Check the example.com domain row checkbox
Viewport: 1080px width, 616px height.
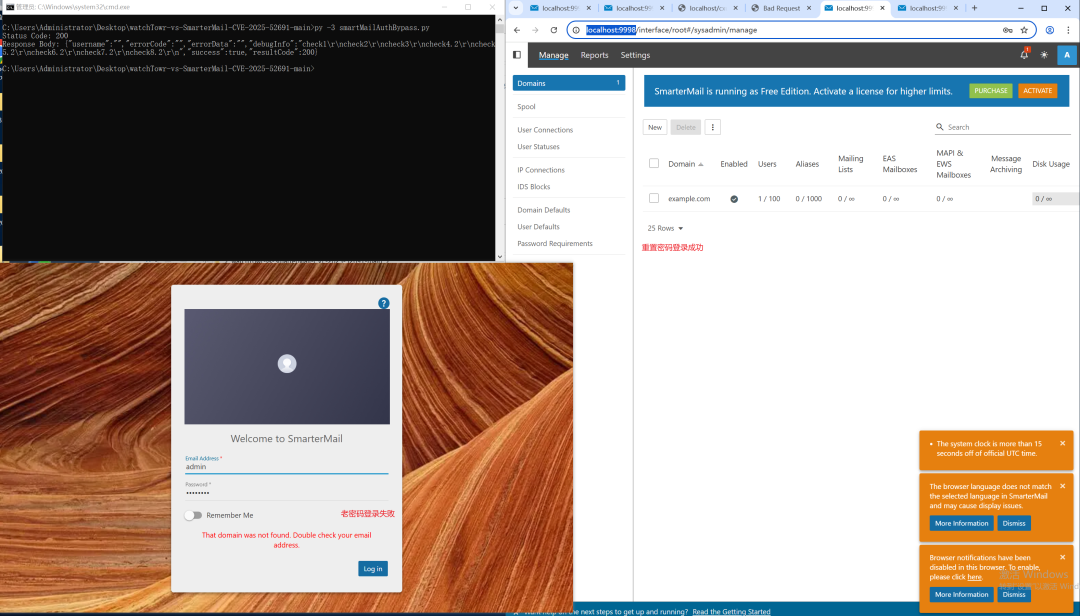click(x=654, y=198)
